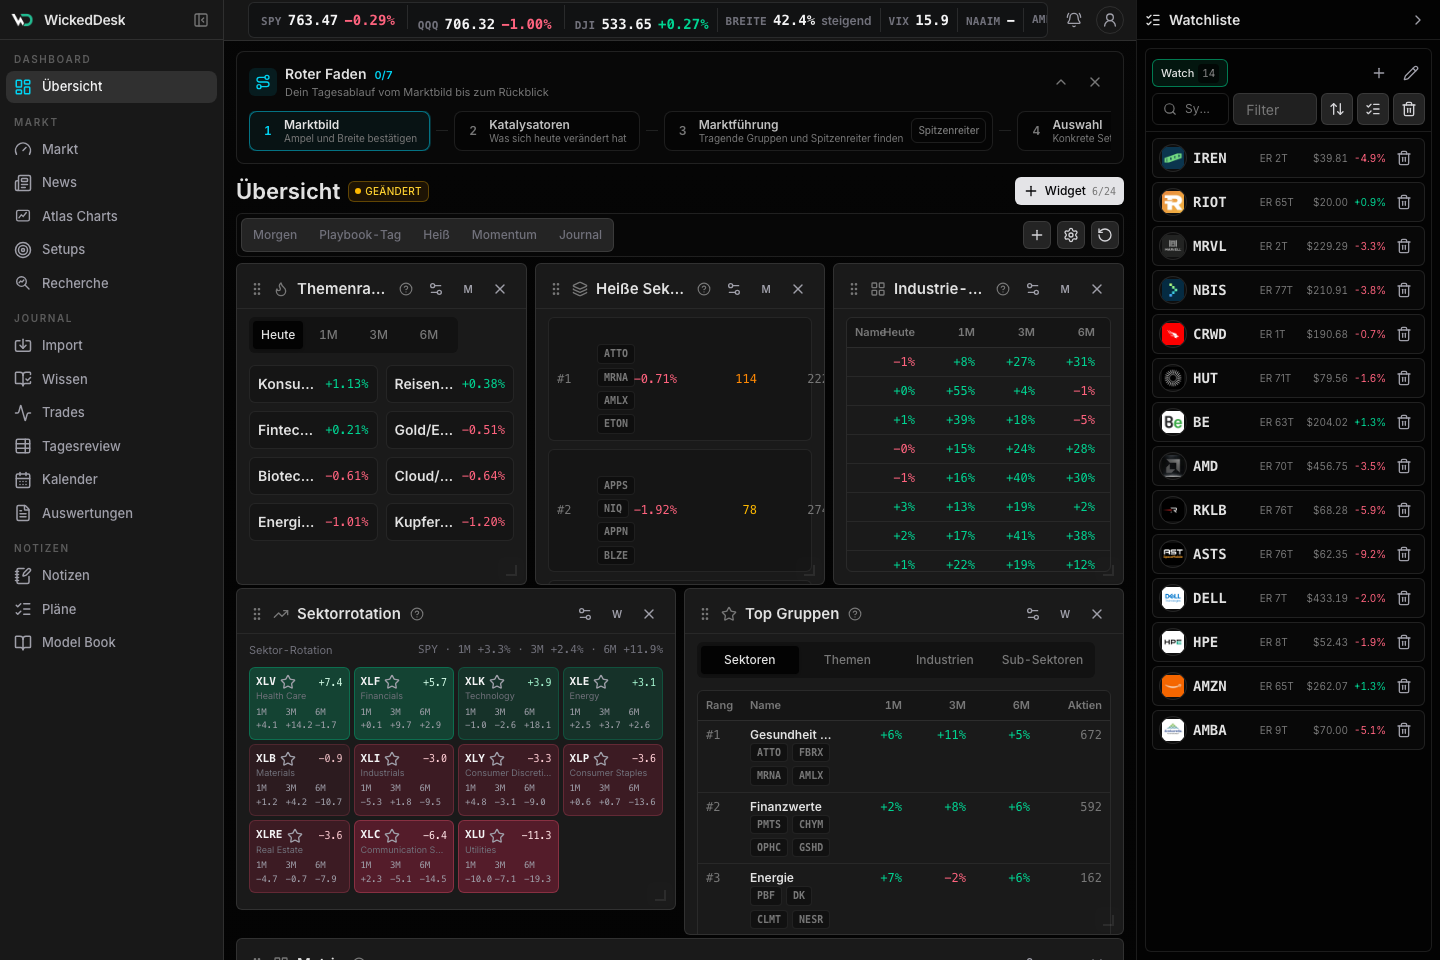Switch Top Gruppen to Industrien

pos(945,660)
